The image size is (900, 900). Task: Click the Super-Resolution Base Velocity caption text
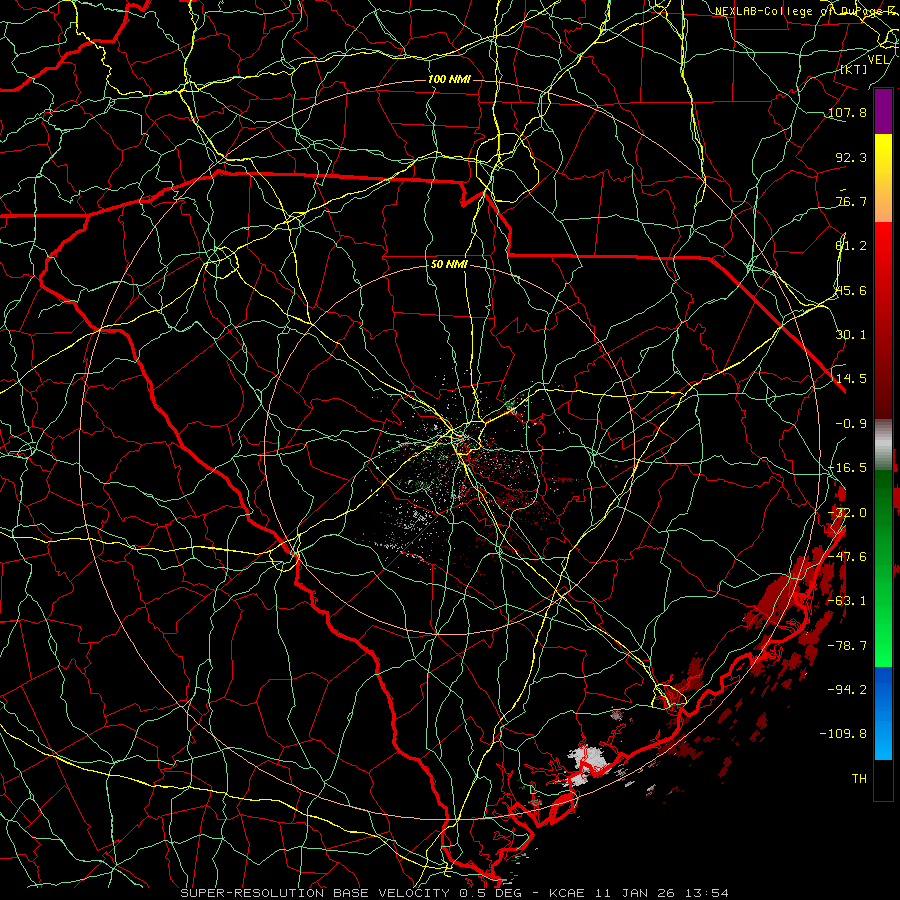tap(455, 893)
